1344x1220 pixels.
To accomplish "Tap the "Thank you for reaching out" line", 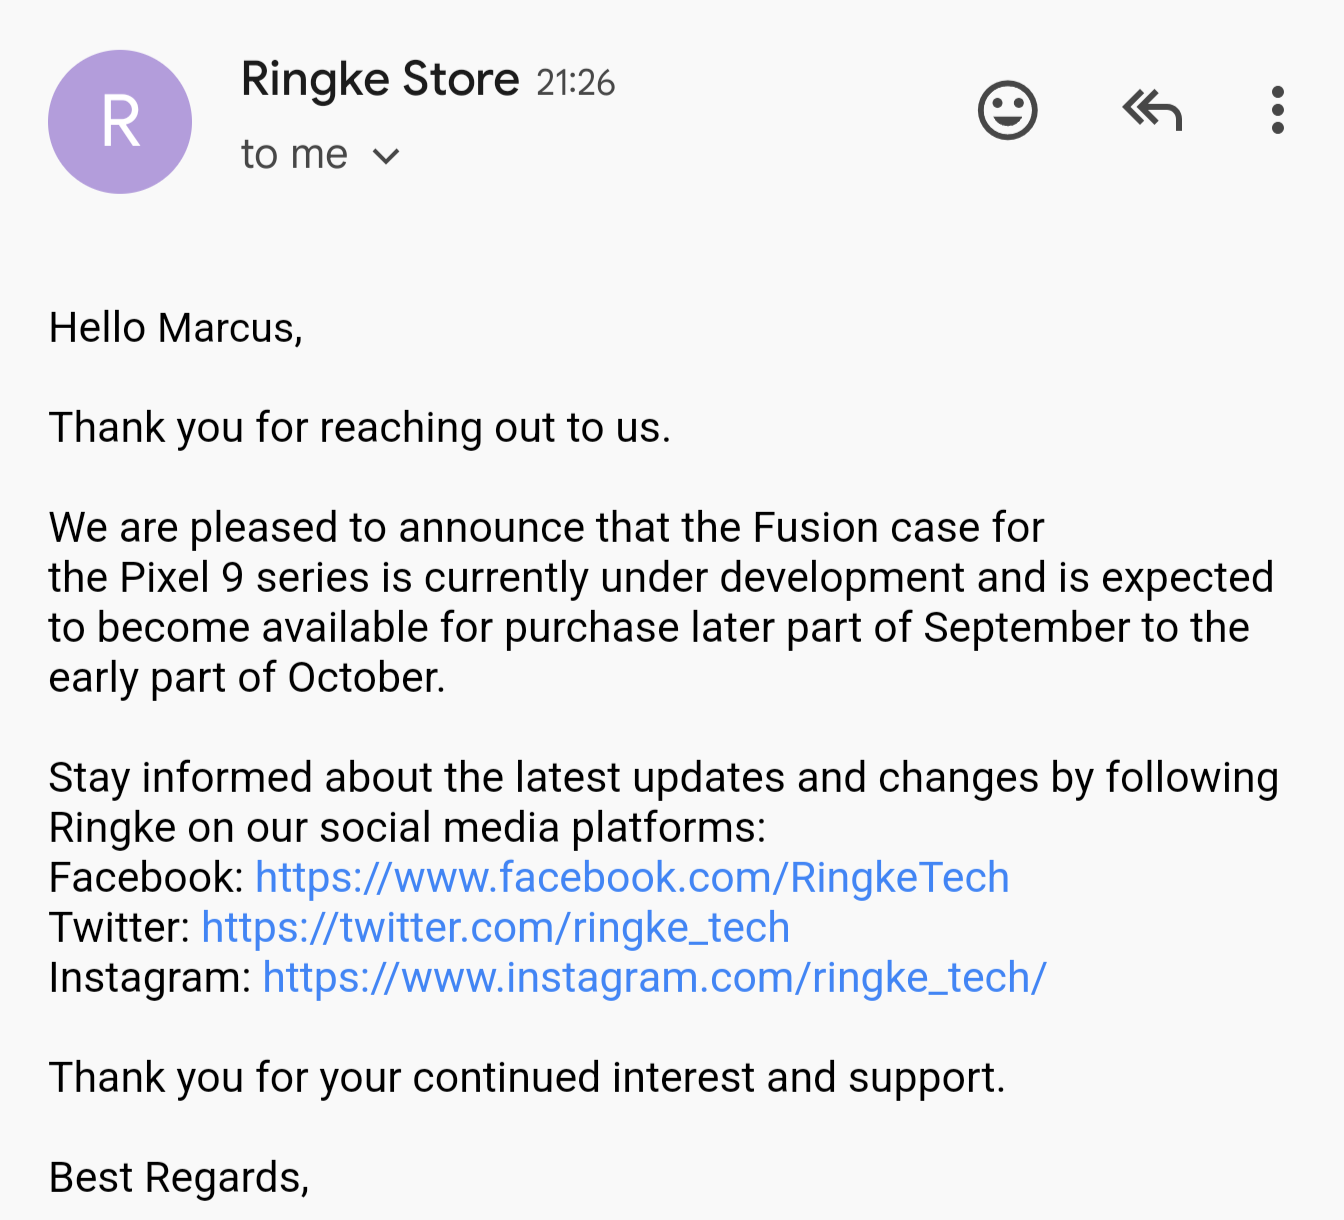I will pos(360,428).
